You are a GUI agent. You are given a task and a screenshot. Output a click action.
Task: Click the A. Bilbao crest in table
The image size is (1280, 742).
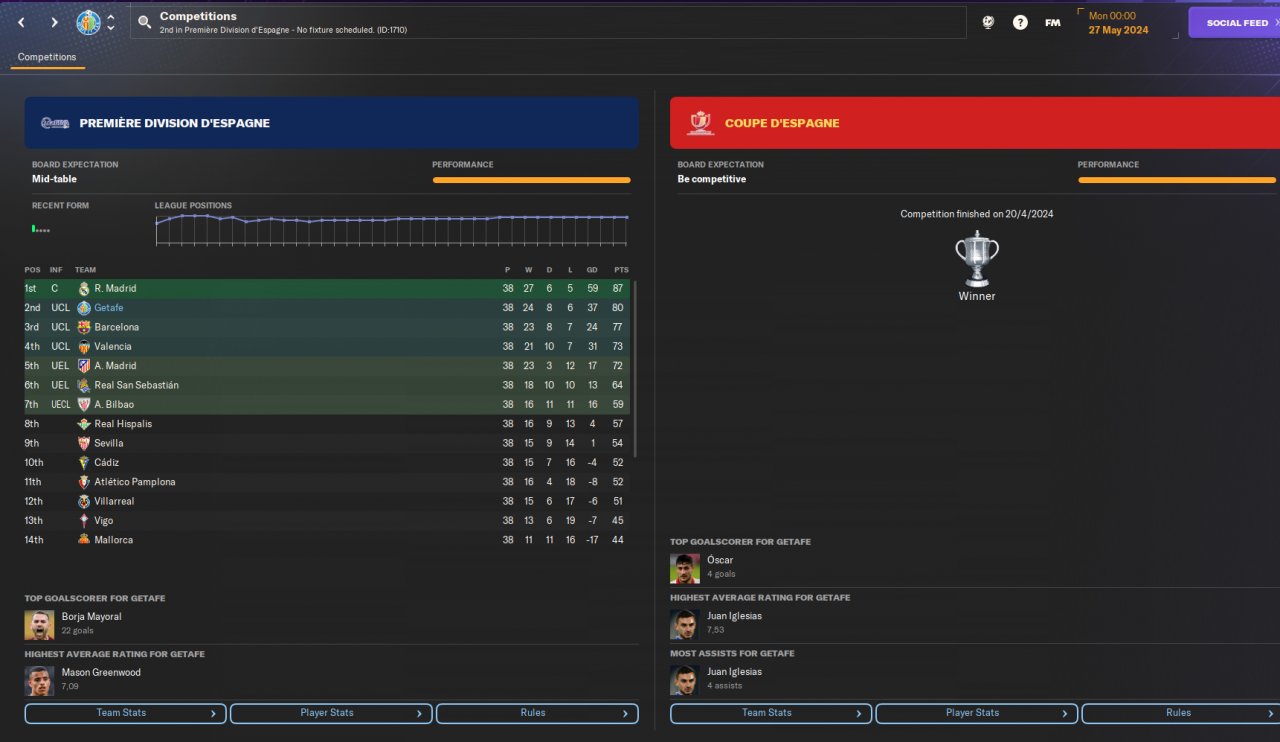pos(84,405)
